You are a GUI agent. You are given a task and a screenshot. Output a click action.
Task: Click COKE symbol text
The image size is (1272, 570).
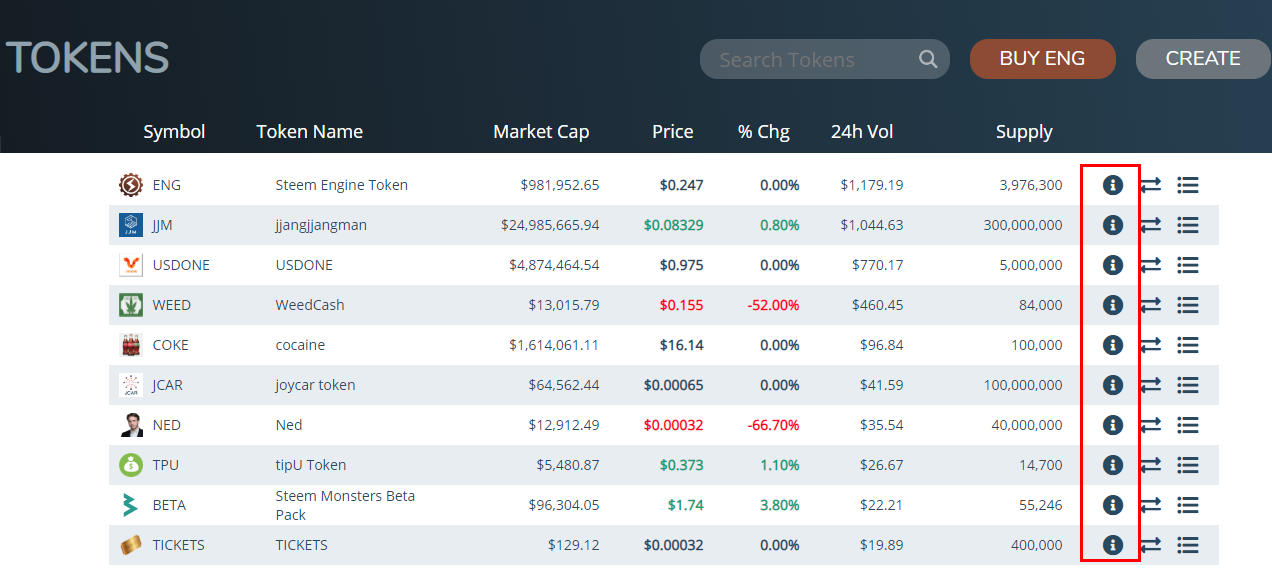coord(171,345)
